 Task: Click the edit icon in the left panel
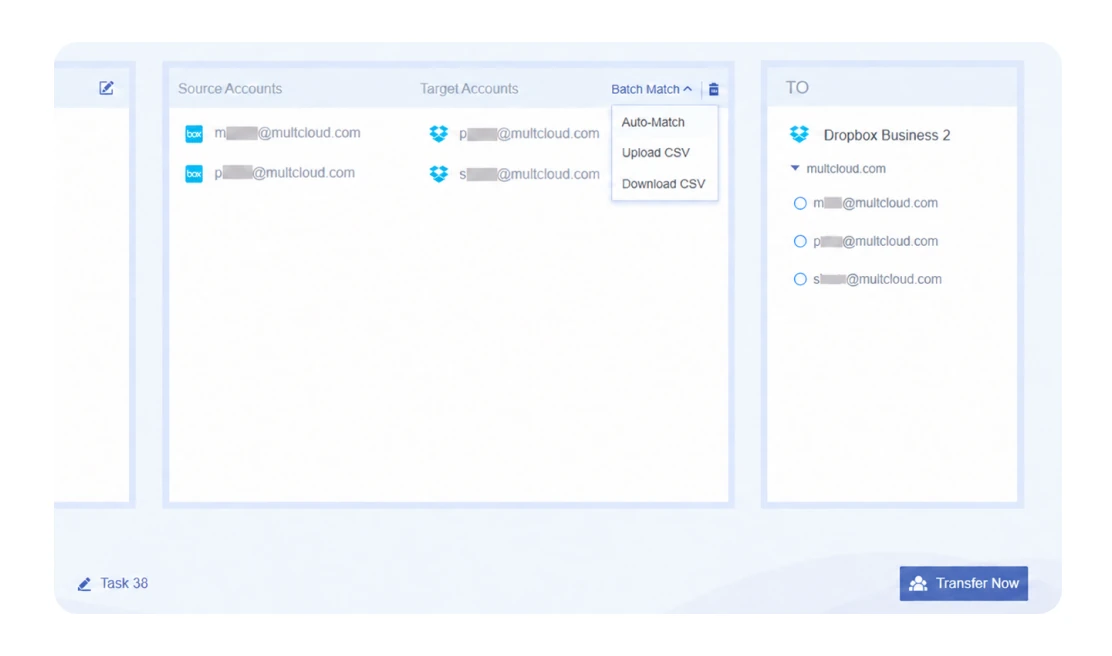click(106, 88)
